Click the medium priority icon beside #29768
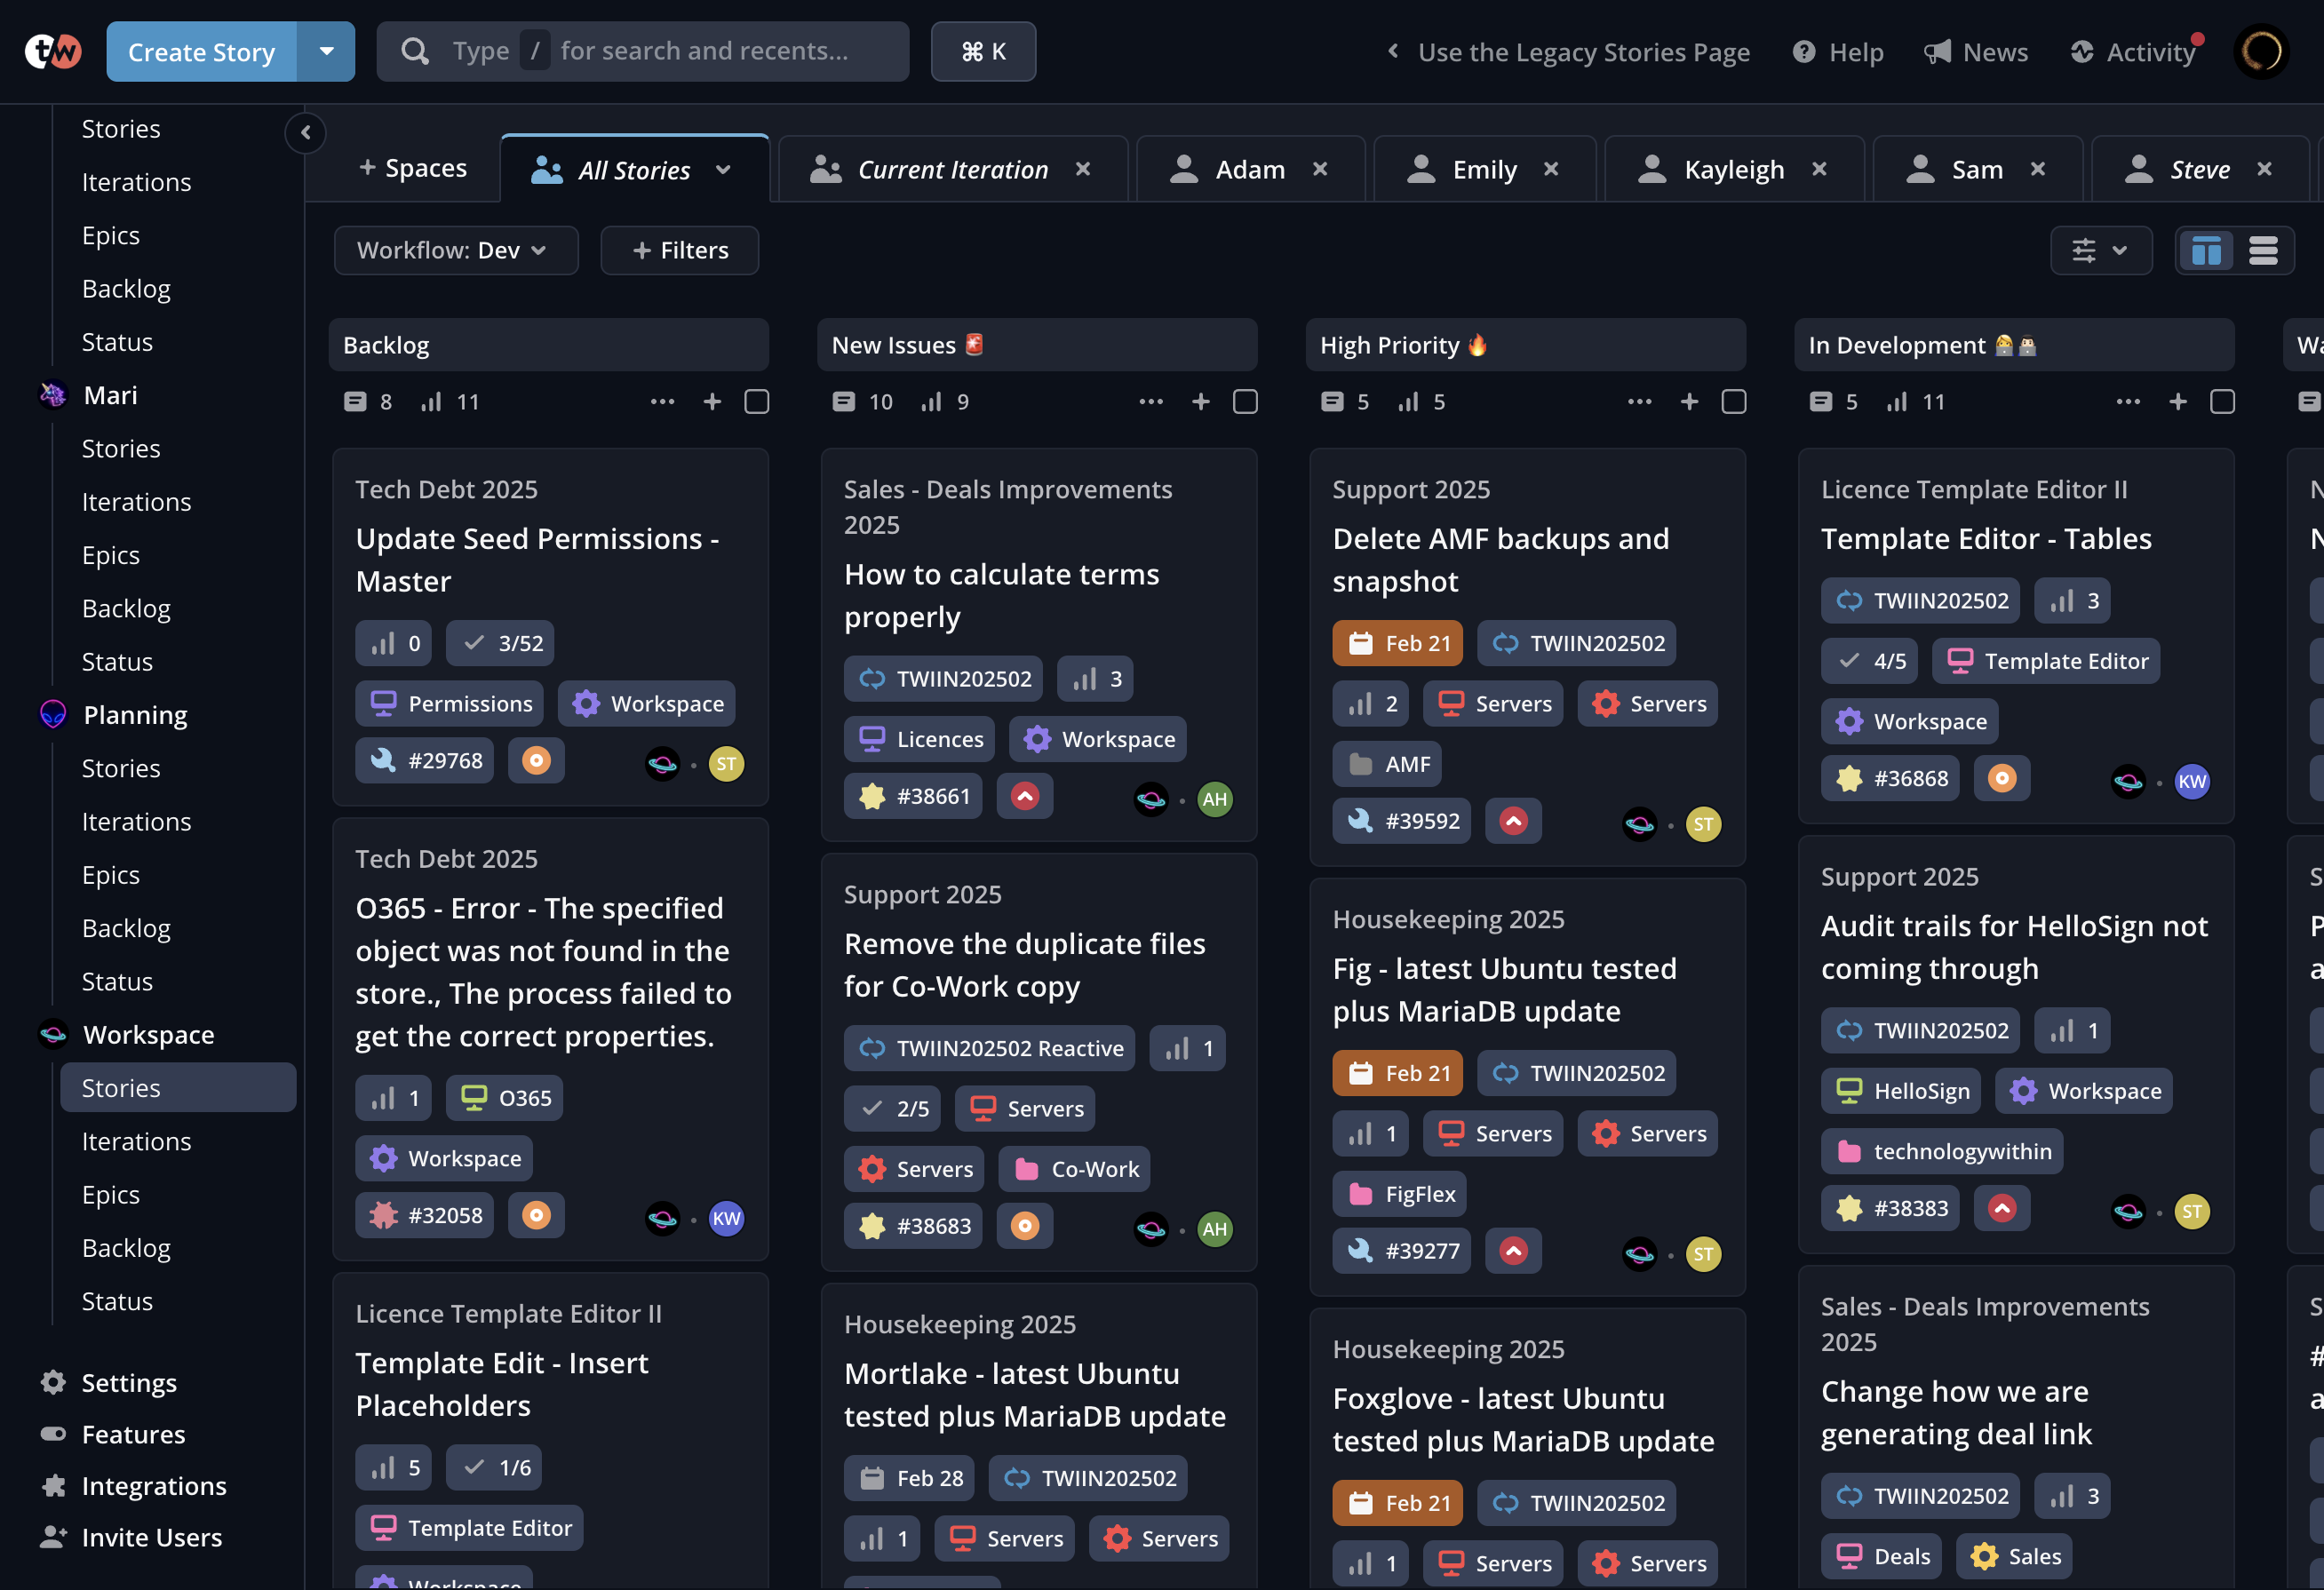This screenshot has width=2324, height=1590. coord(536,761)
